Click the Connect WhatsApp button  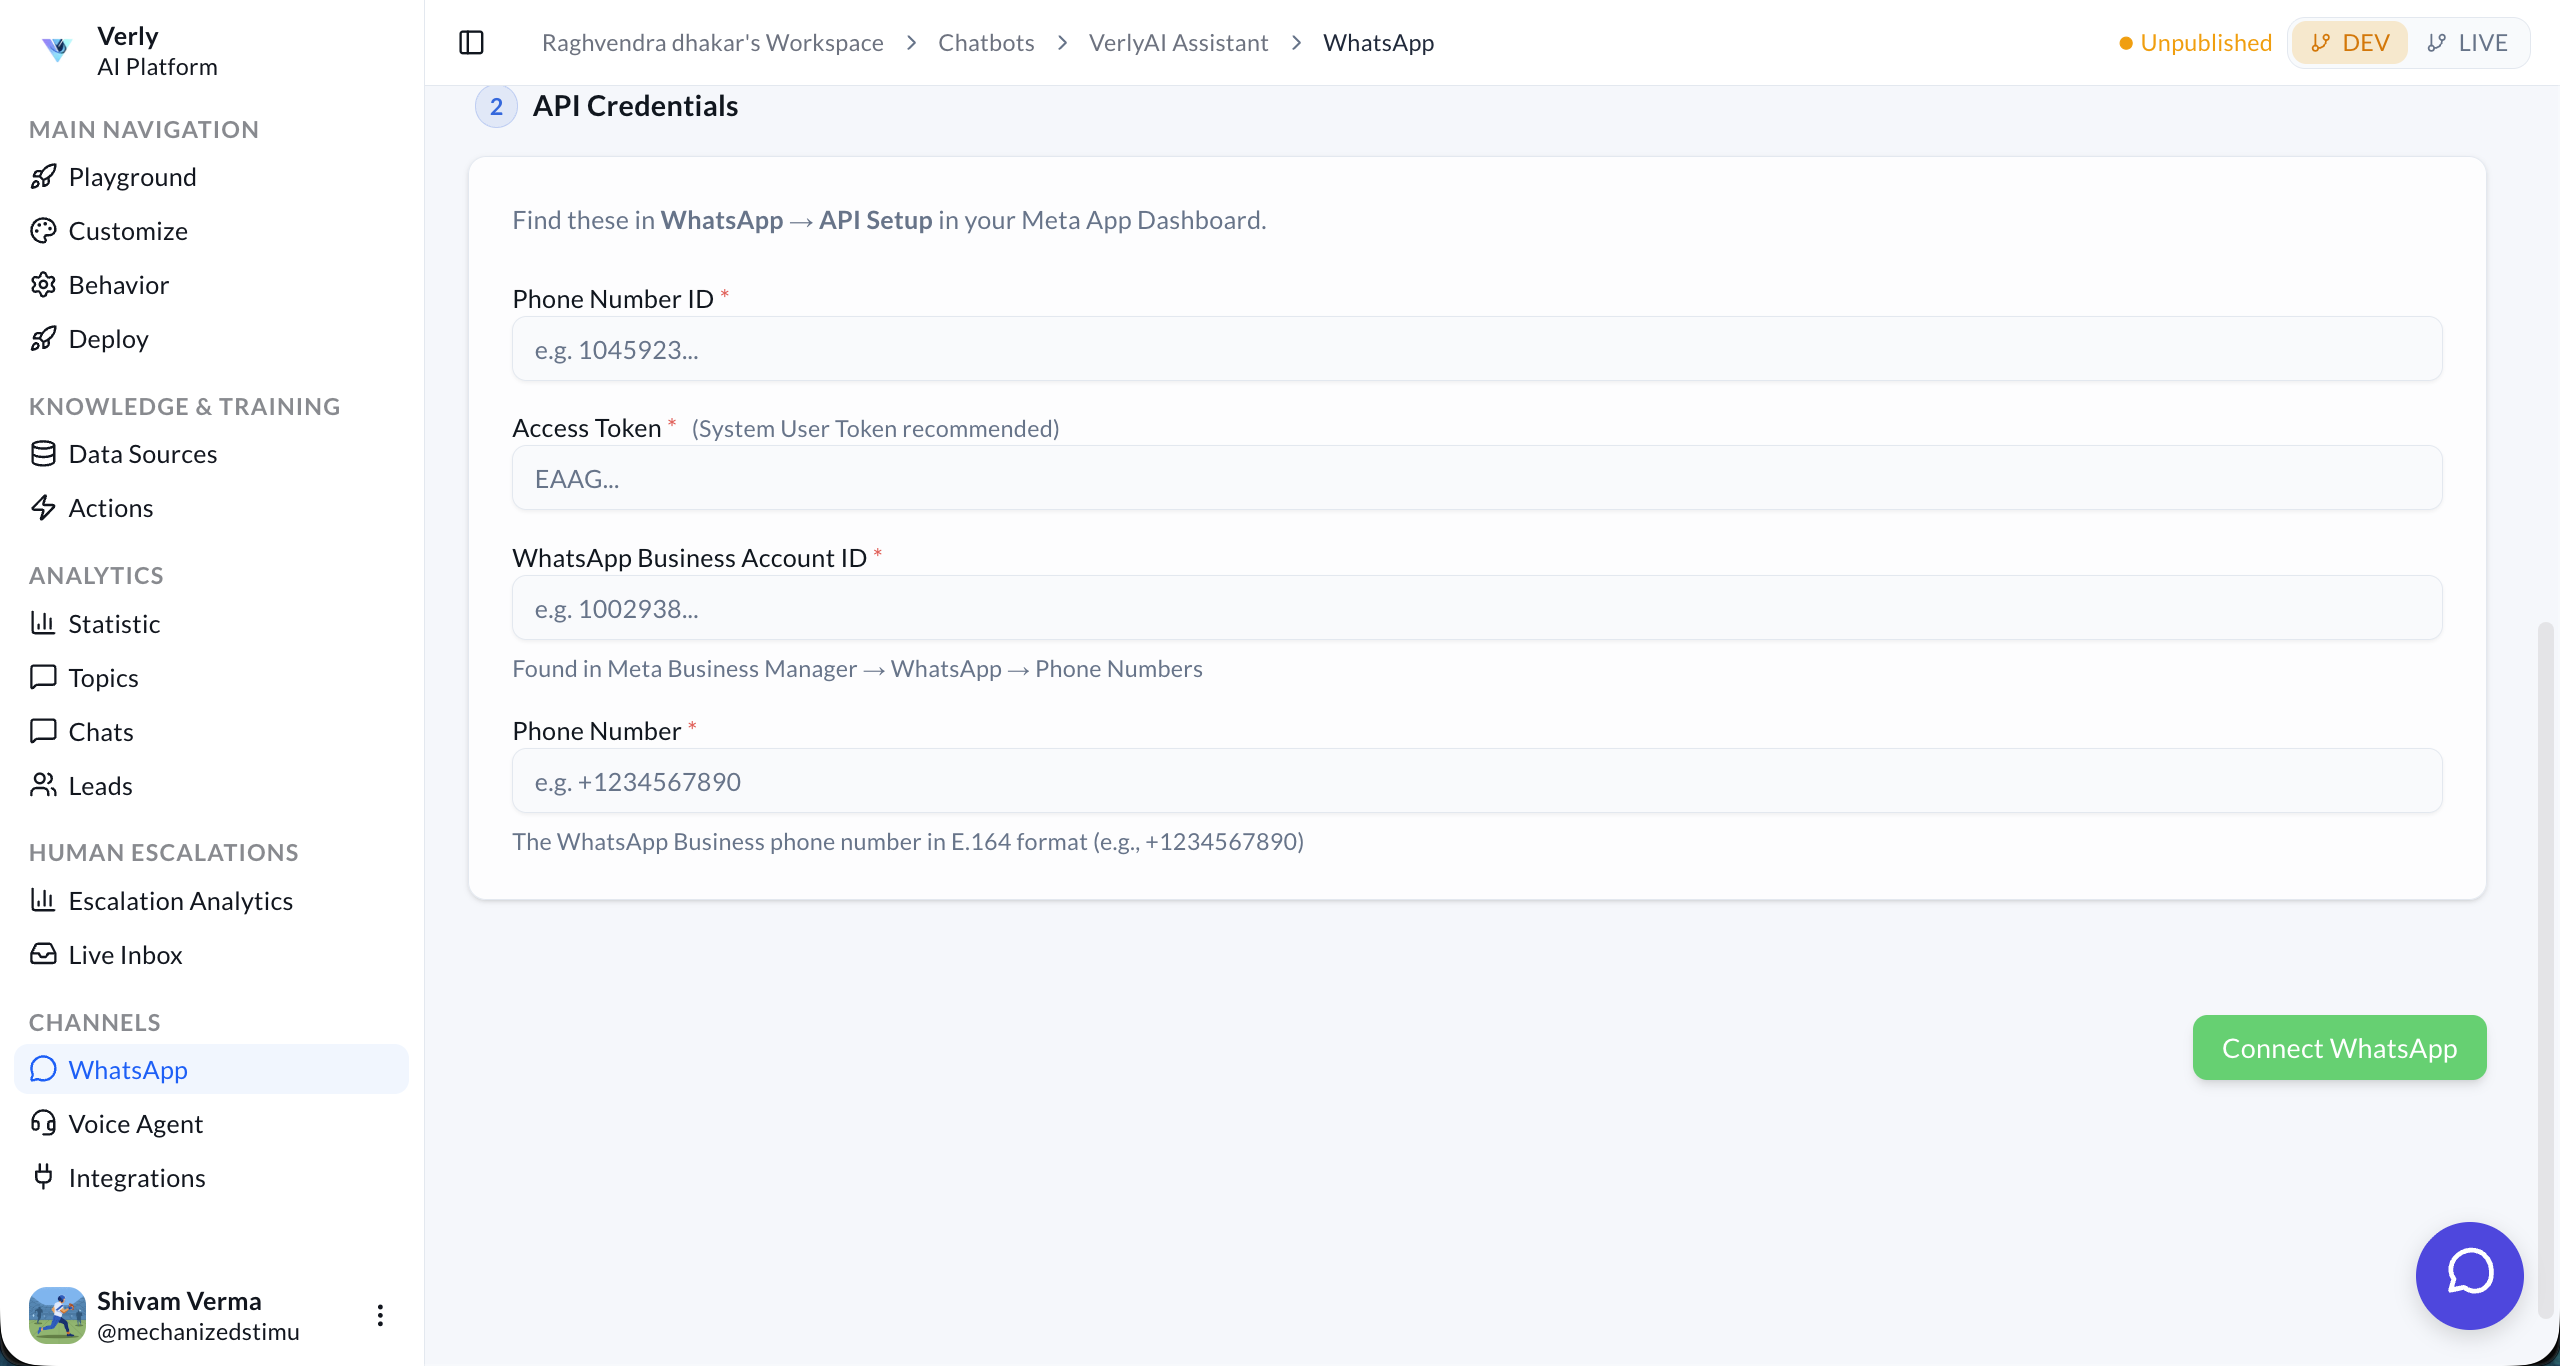pyautogui.click(x=2339, y=1047)
